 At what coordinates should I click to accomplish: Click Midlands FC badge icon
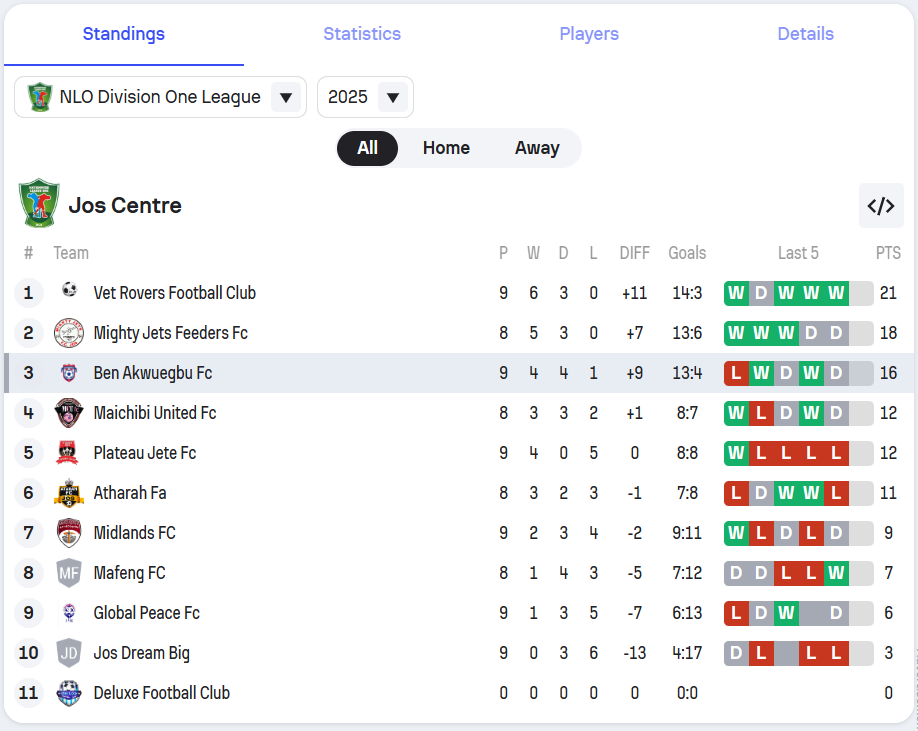coord(69,533)
